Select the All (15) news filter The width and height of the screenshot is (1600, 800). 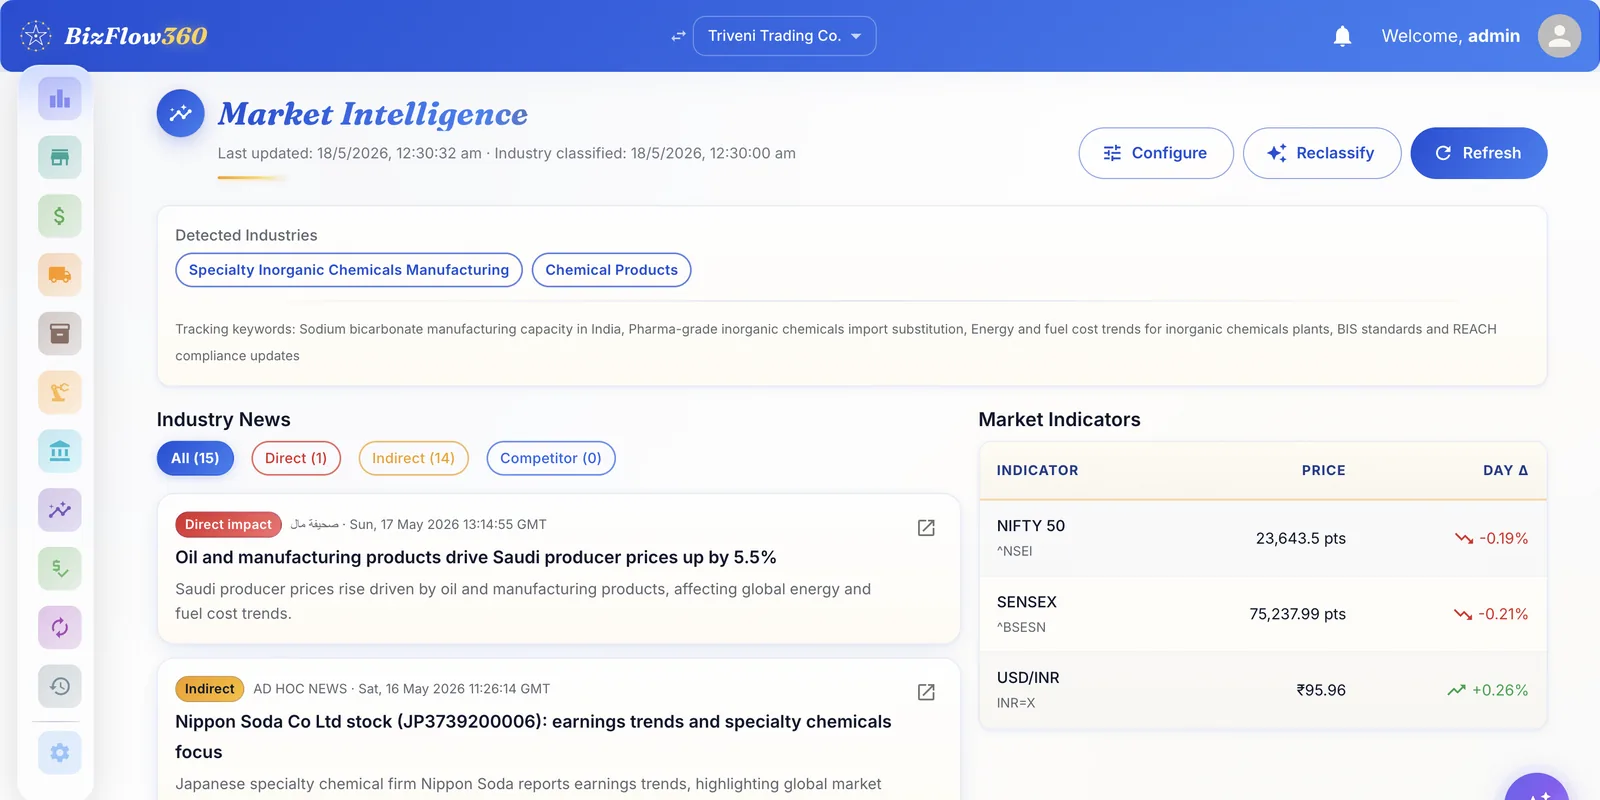pos(195,458)
